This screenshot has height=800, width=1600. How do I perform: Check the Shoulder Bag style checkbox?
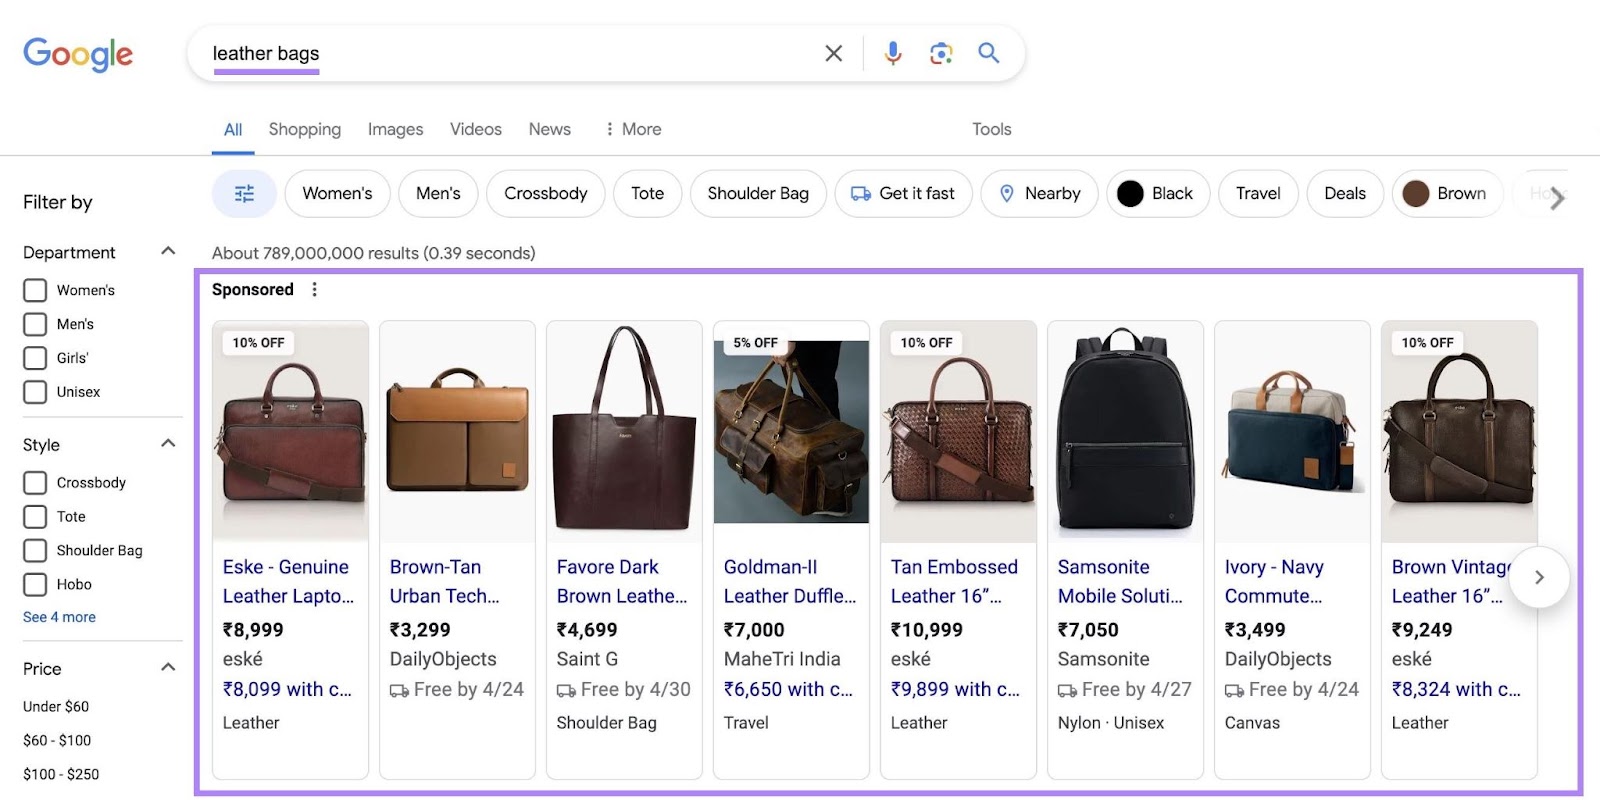[x=35, y=551]
